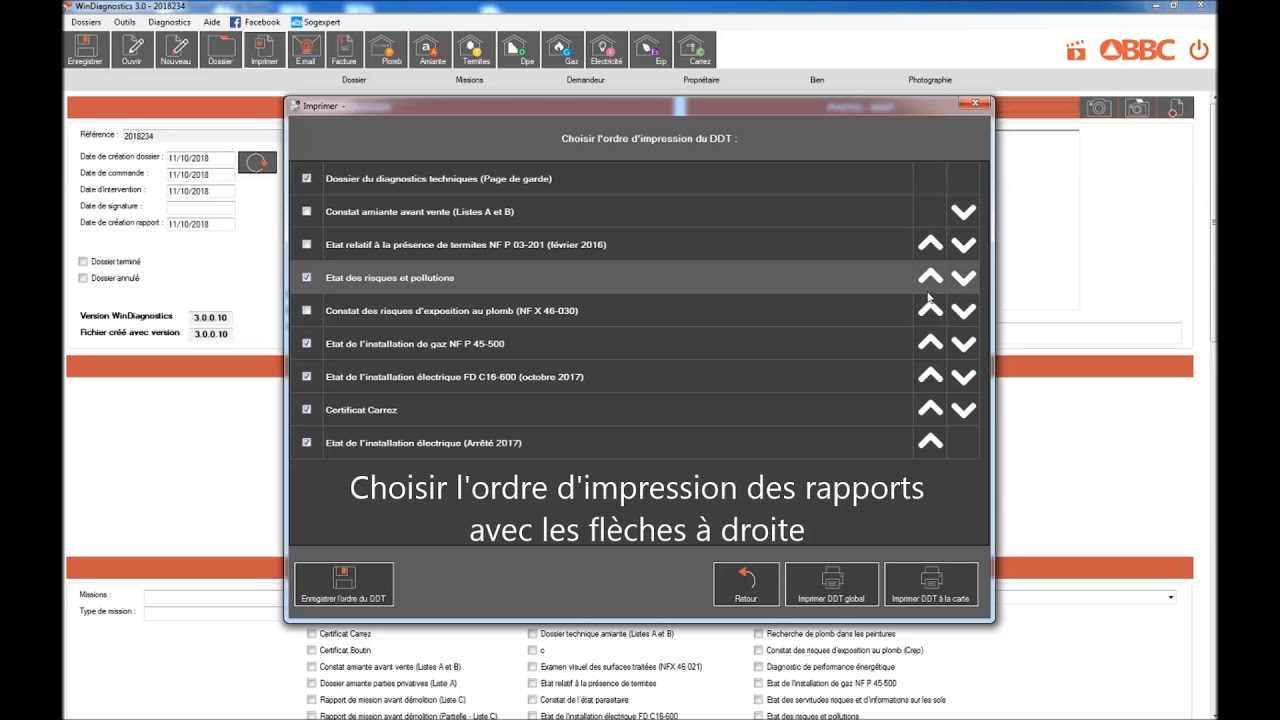The width and height of the screenshot is (1280, 720).
Task: Uncheck Certificat Carrez in print dialog
Action: pos(307,409)
